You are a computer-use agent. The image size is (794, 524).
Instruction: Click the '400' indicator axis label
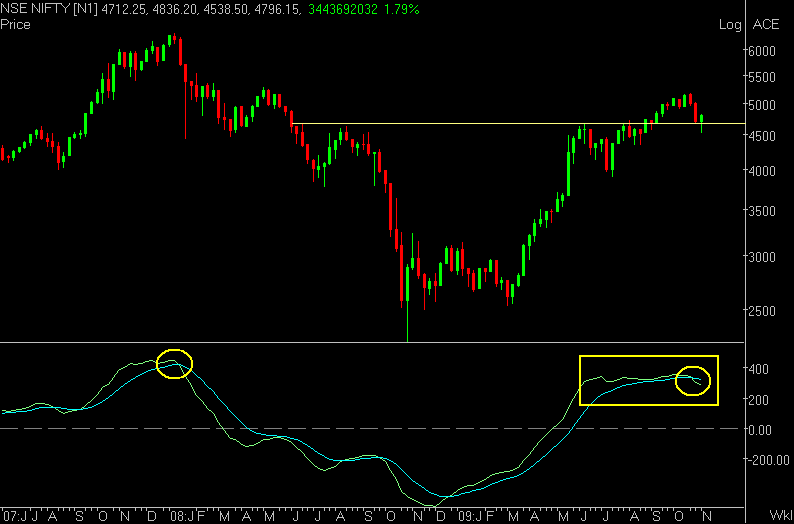pyautogui.click(x=758, y=368)
